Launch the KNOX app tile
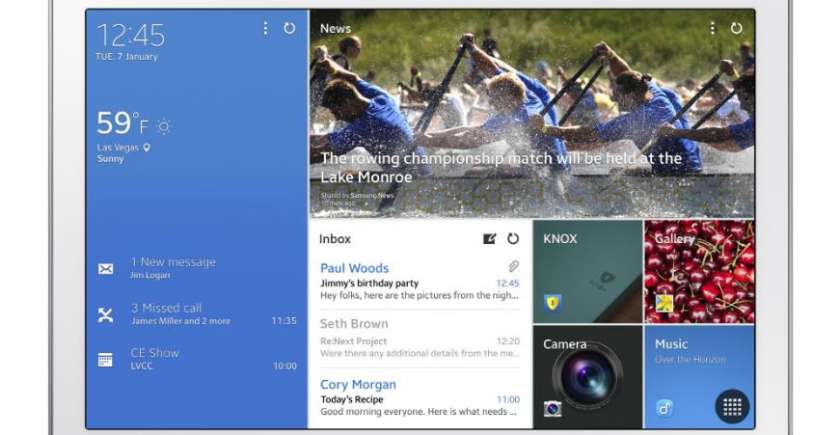Viewport: 840px width, 435px height. pos(587,270)
